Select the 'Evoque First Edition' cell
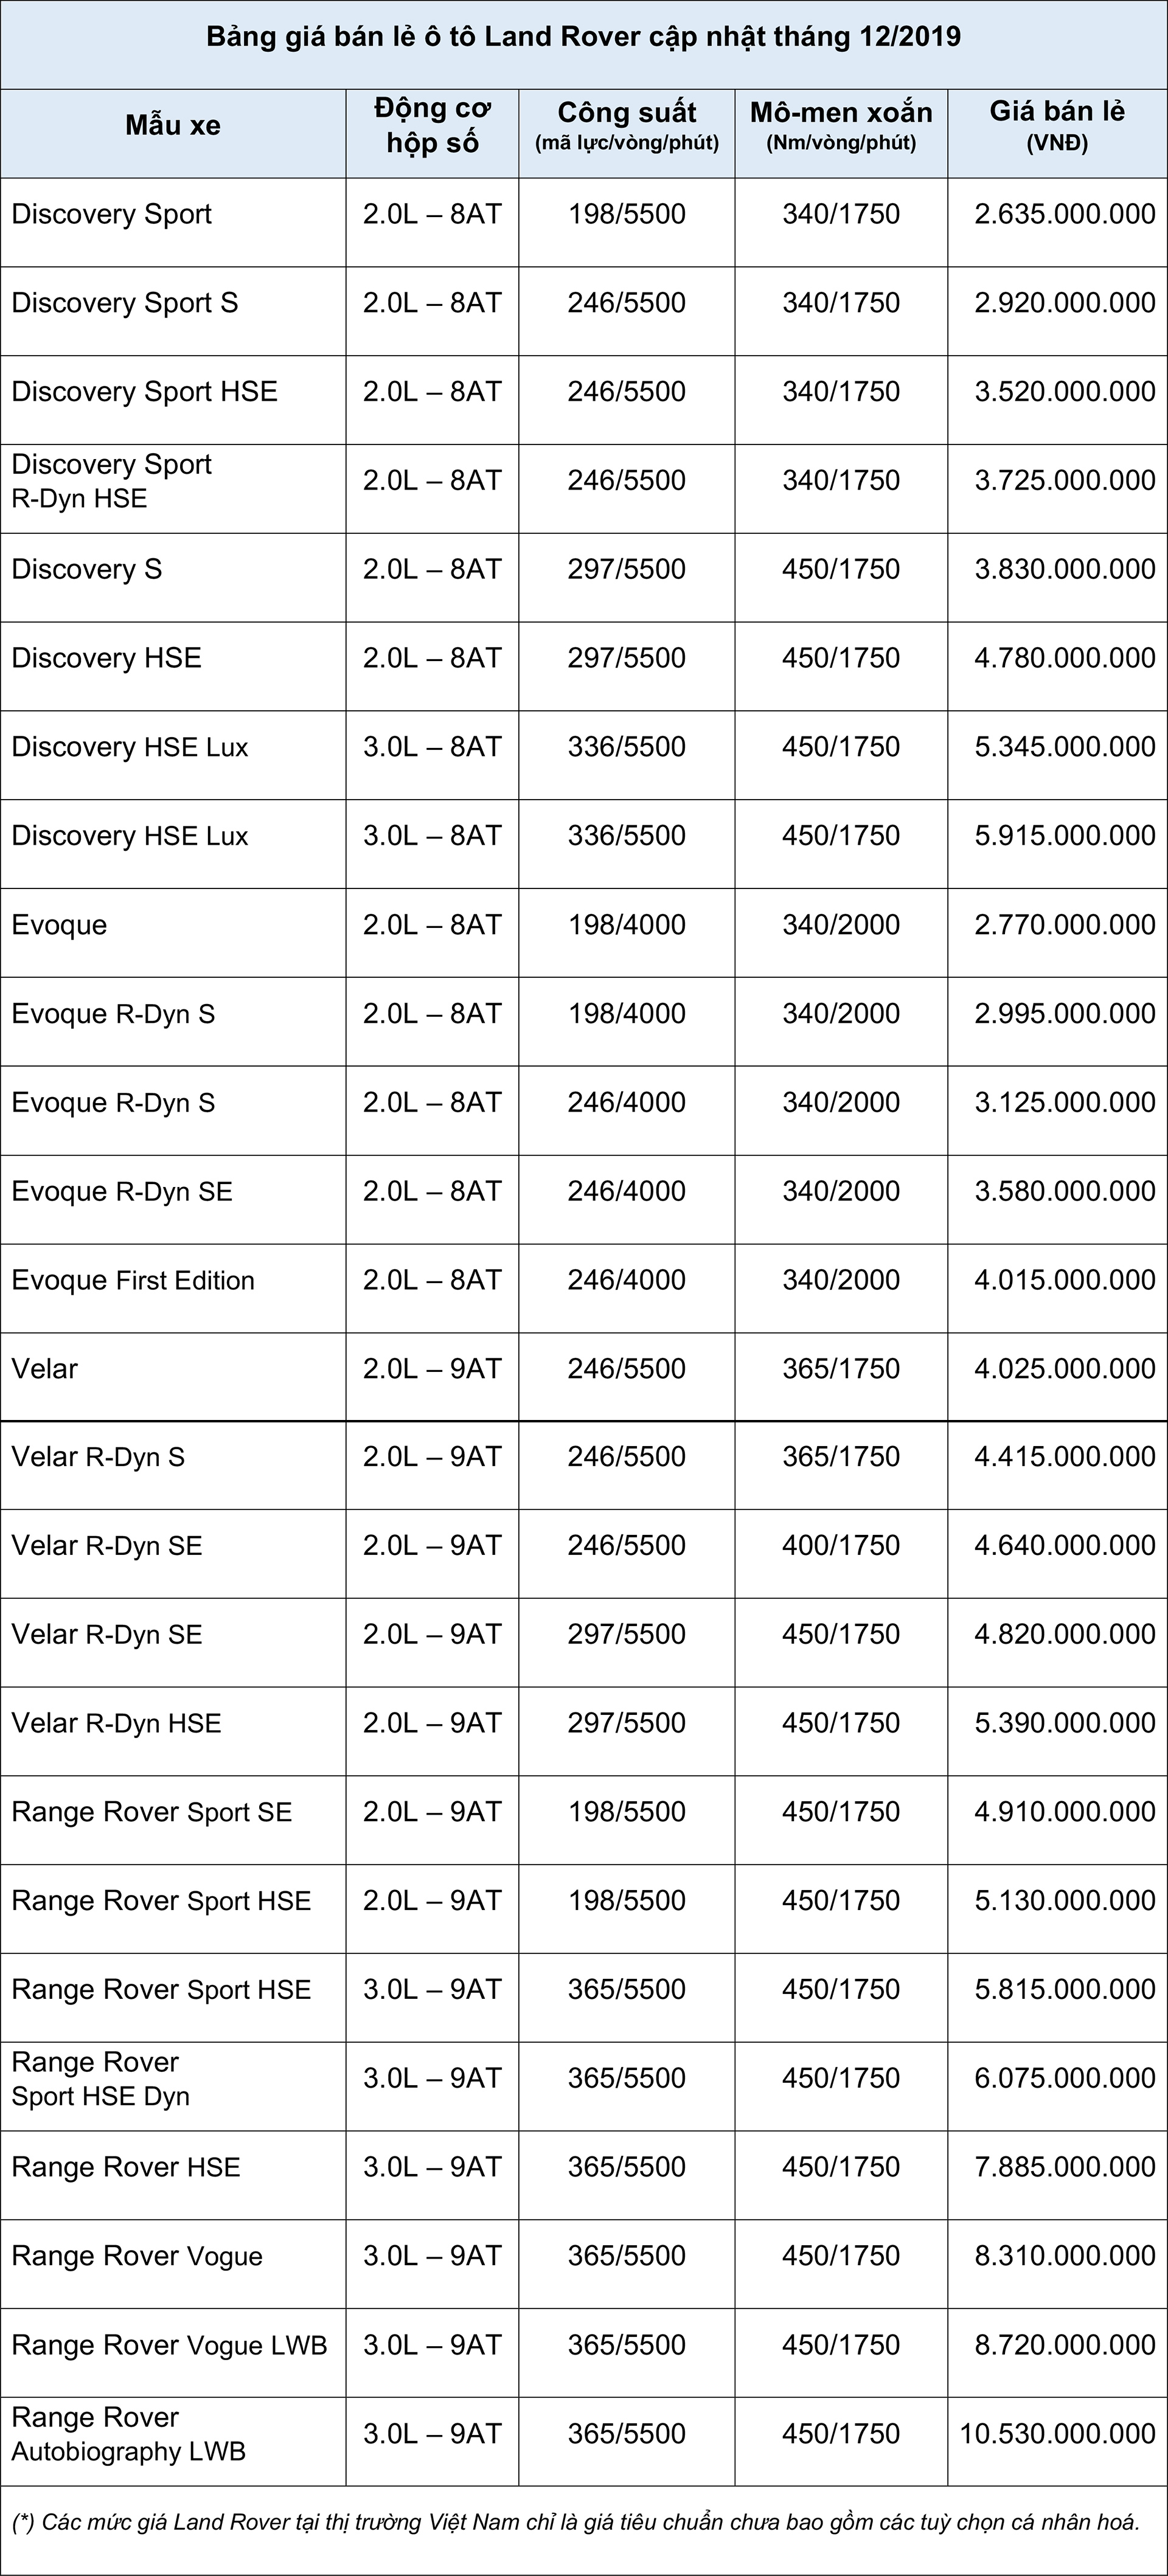Image resolution: width=1168 pixels, height=2576 pixels. pos(133,1281)
